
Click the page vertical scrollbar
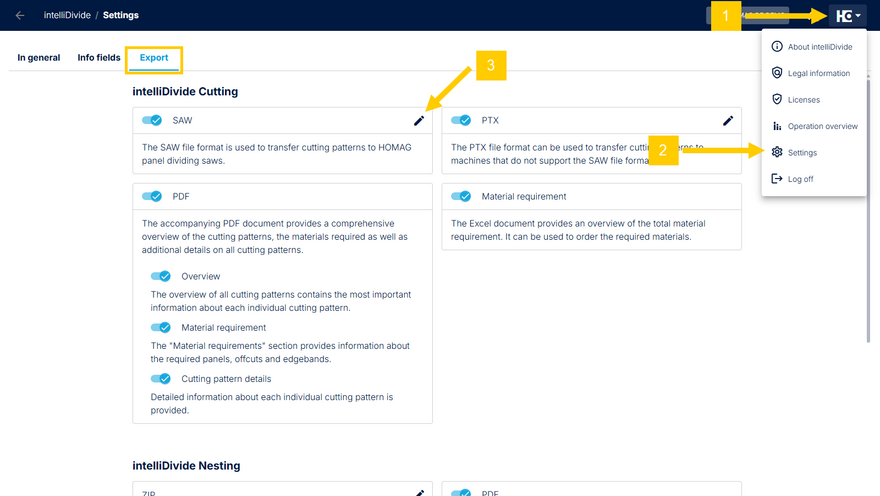[x=869, y=210]
